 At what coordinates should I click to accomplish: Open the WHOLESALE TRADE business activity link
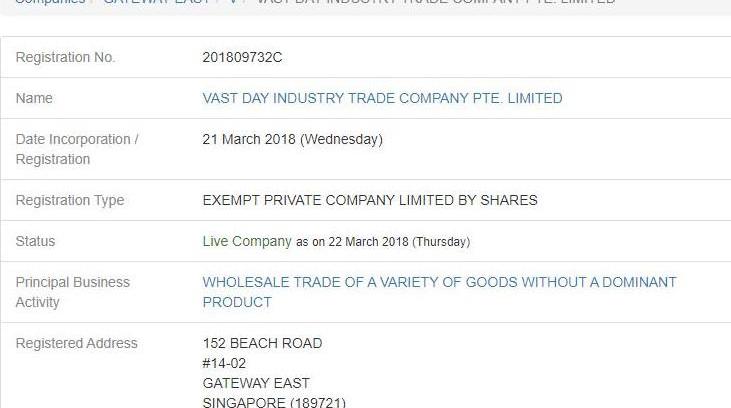click(x=439, y=282)
